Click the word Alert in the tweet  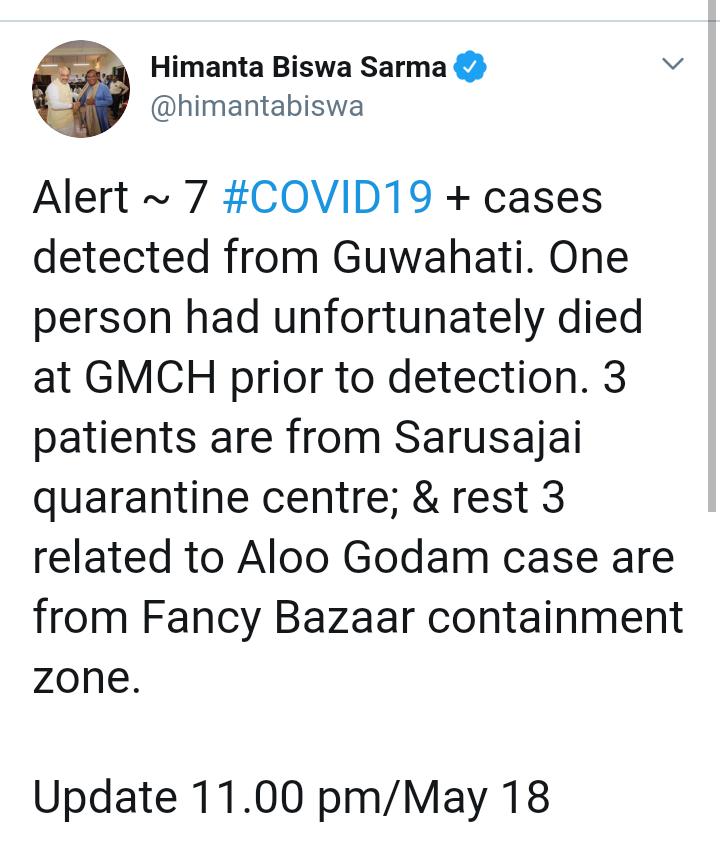coord(81,198)
